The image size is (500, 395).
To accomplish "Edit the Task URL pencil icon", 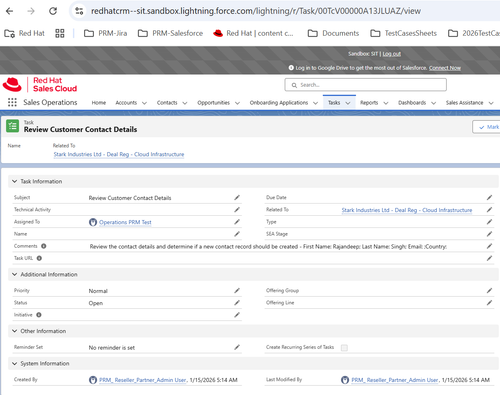I will 489,258.
